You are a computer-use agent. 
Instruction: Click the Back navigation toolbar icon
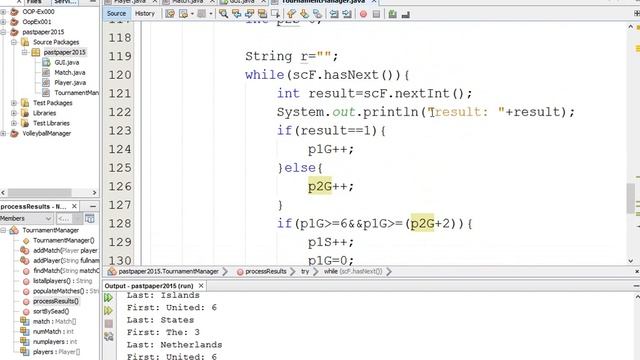click(x=183, y=14)
